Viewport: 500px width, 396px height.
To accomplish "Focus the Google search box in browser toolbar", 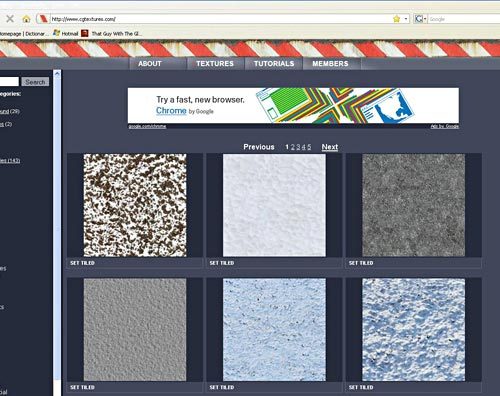I will (463, 19).
